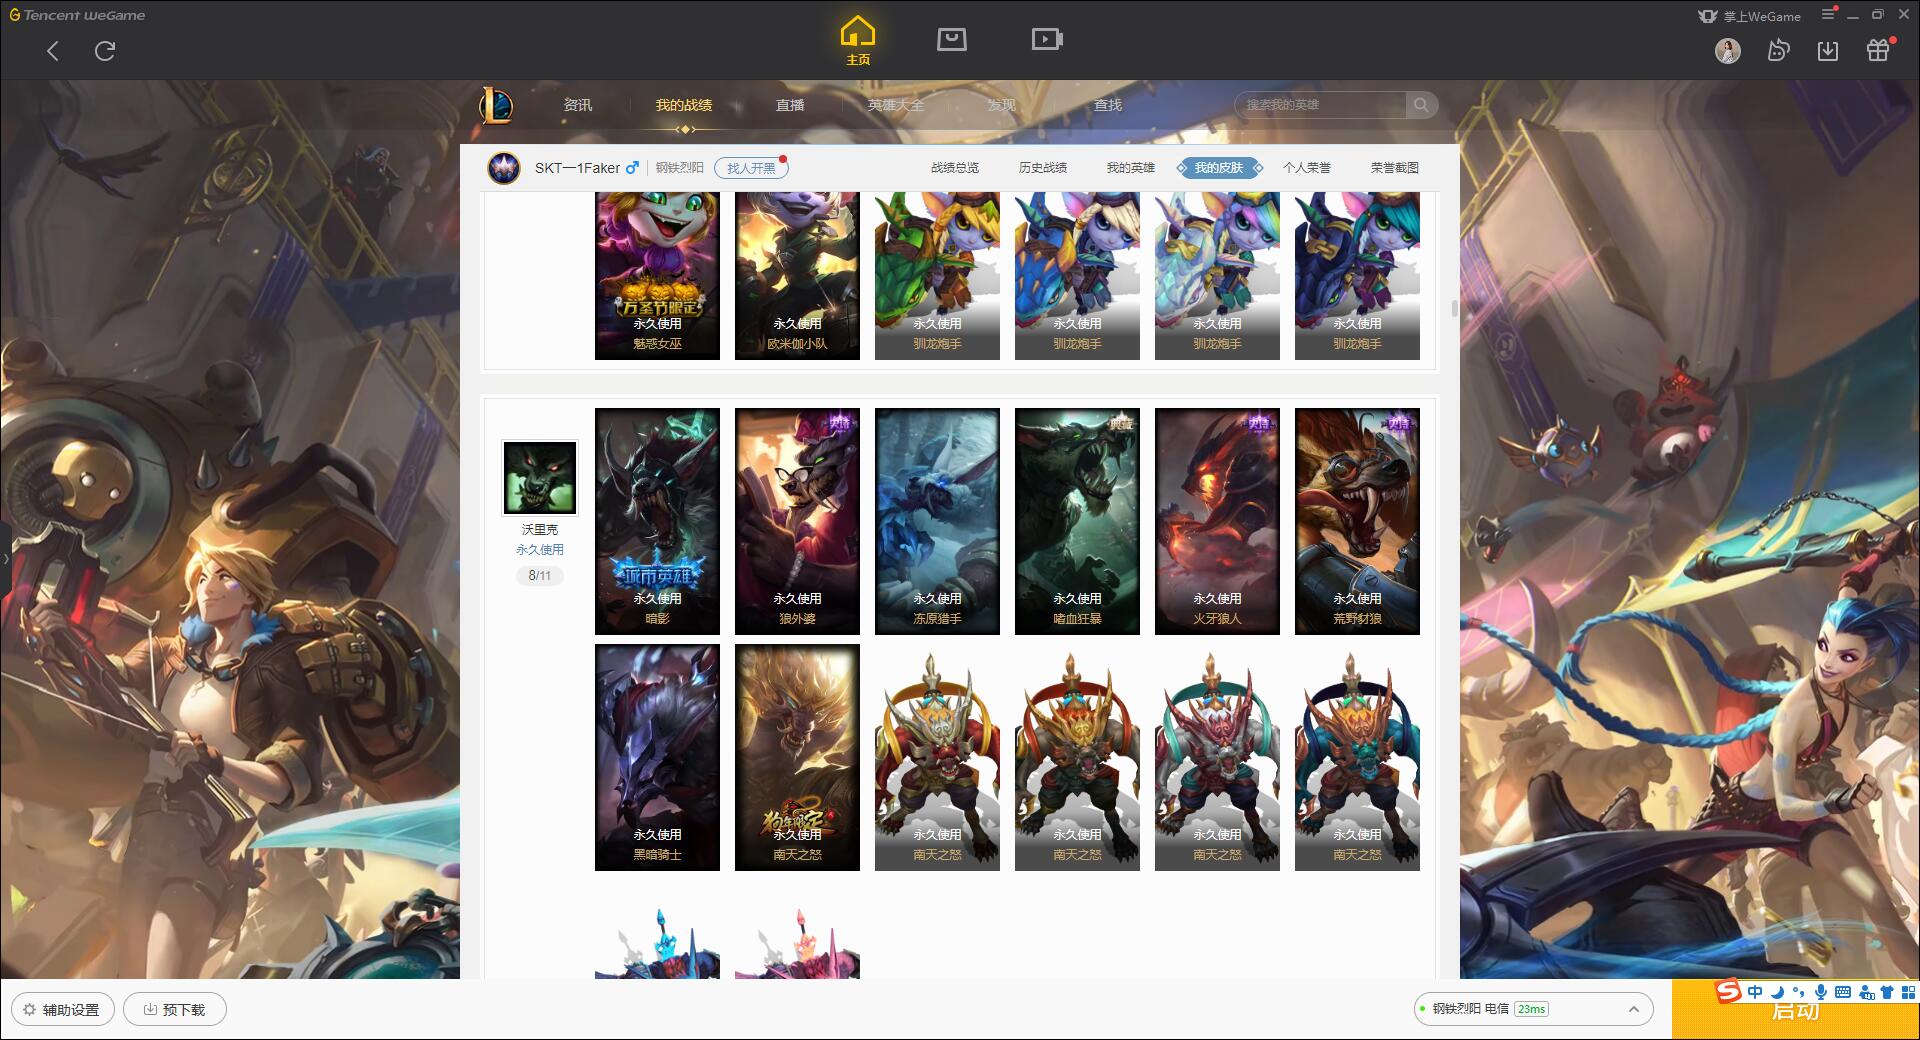Click the 沃里克 champion name text
Image resolution: width=1920 pixels, height=1040 pixels.
540,530
